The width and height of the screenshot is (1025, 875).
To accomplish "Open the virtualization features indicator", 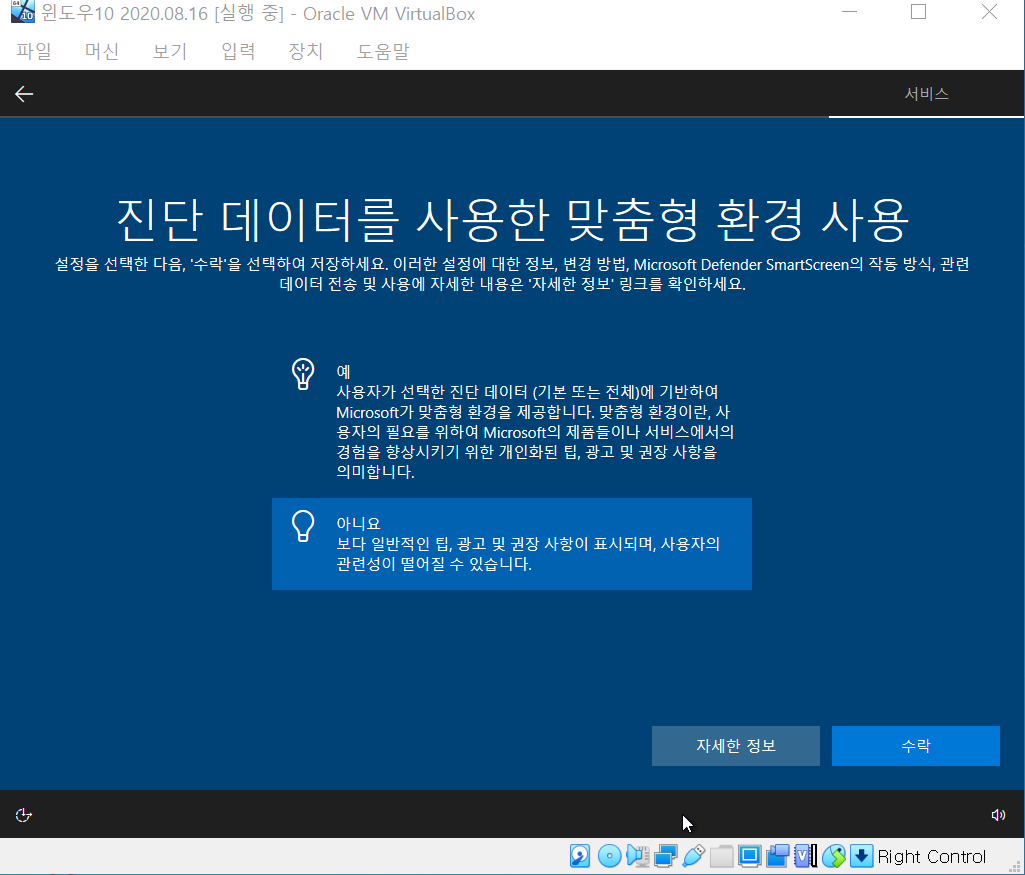I will point(806,856).
